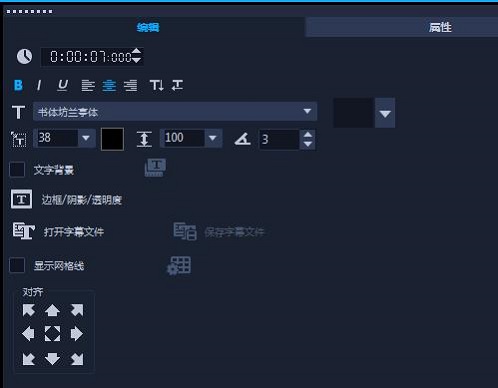Align title to bottom-left
This screenshot has width=498, height=388.
tap(29, 359)
